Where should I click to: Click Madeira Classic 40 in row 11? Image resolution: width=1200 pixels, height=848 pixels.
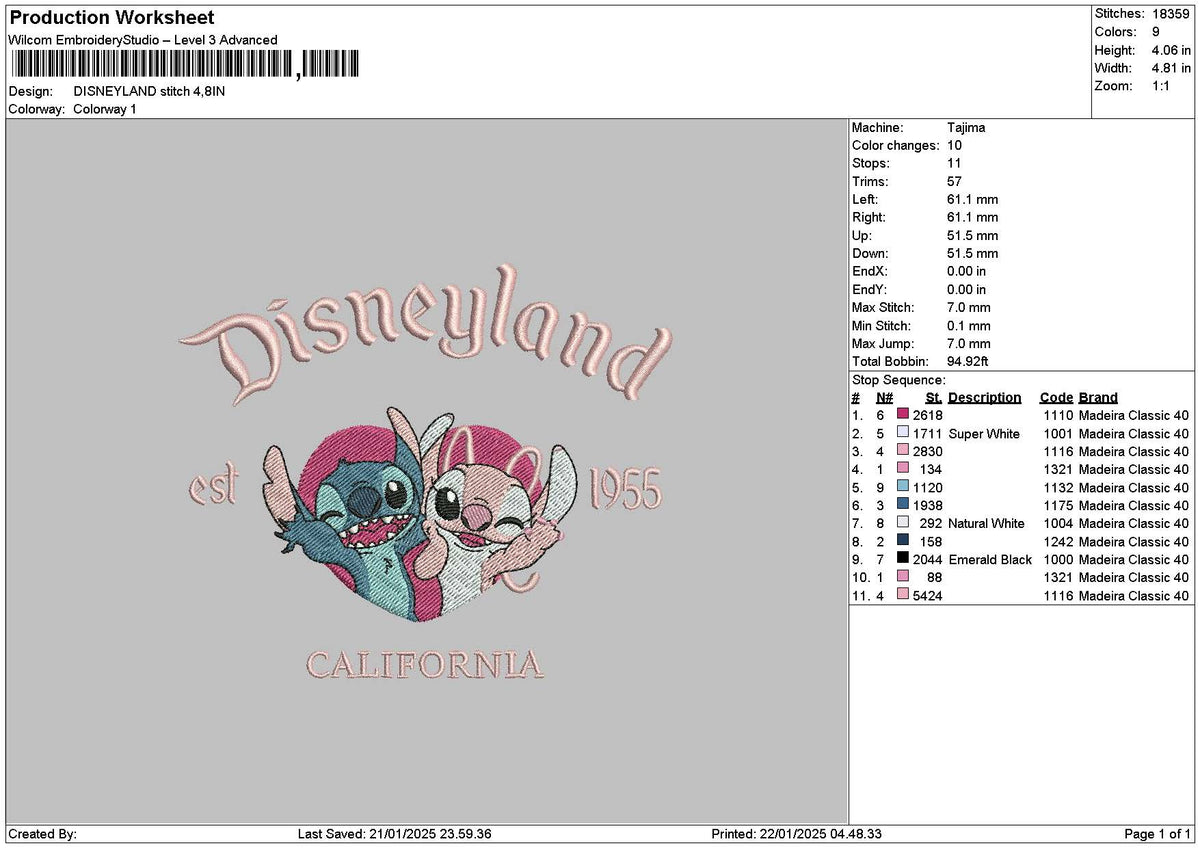click(x=1134, y=595)
